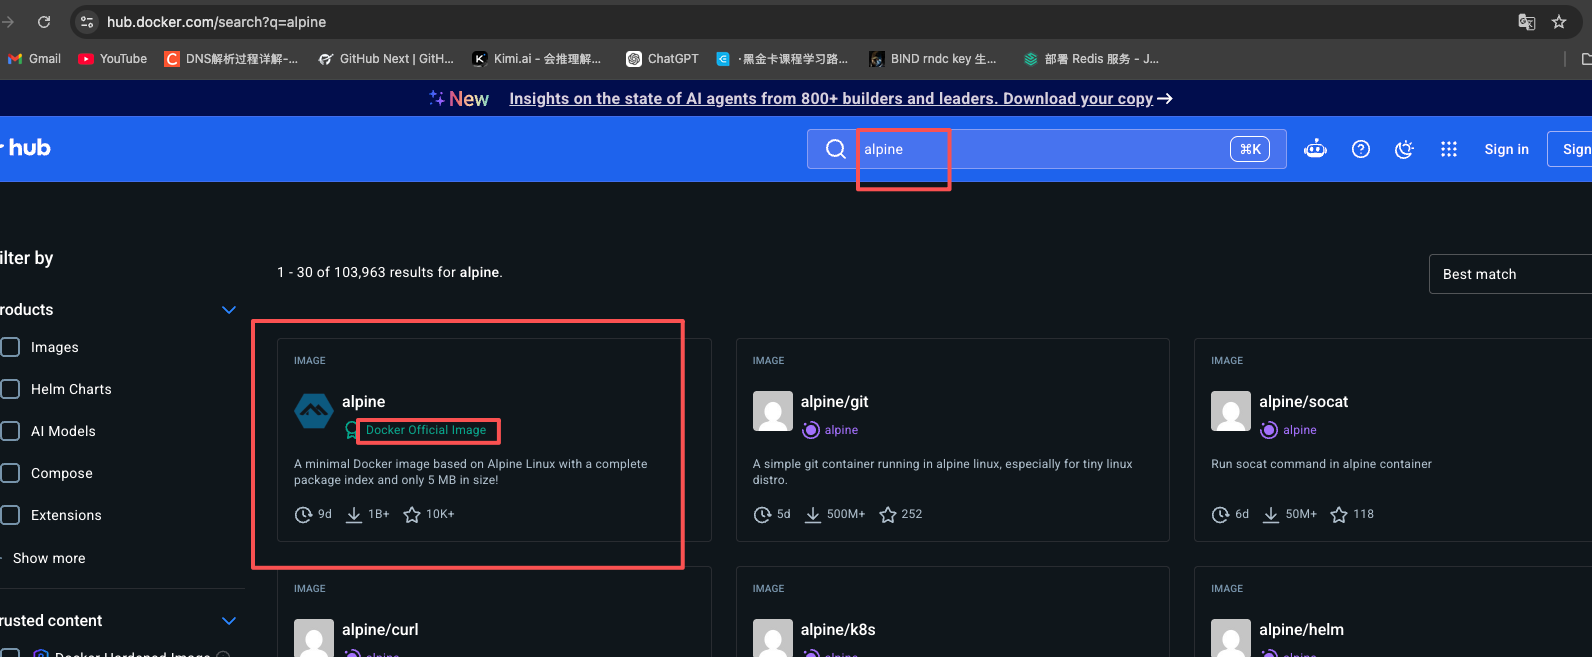The height and width of the screenshot is (657, 1592).
Task: Click the ⌘K shortcut badge
Action: [1250, 149]
